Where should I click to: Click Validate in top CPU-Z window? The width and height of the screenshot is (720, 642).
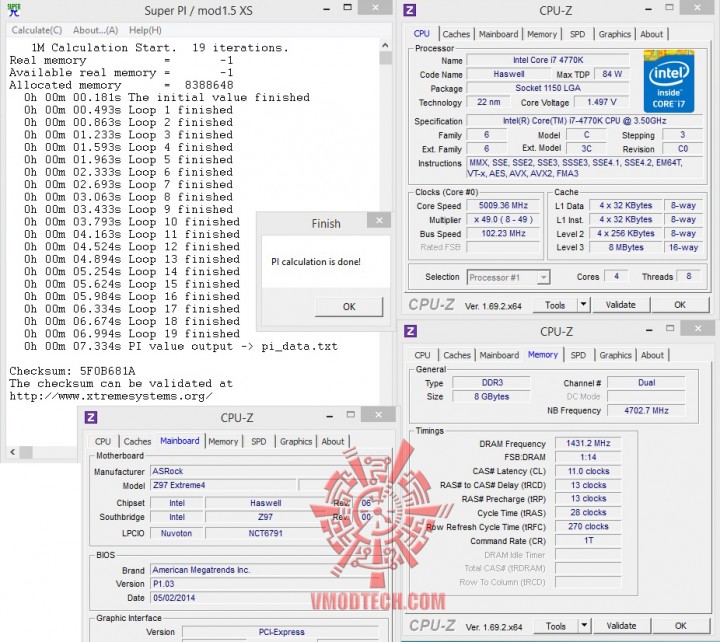tap(620, 304)
